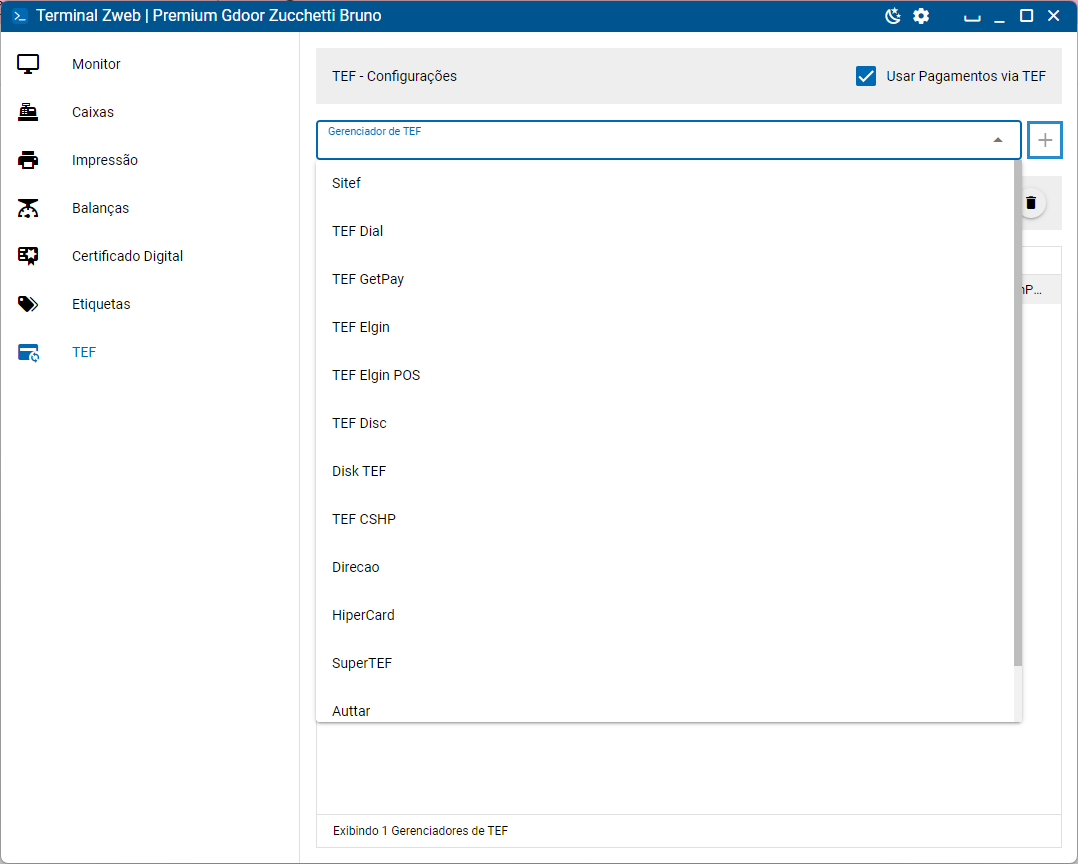Select Sitef from the dropdown list

coord(665,183)
